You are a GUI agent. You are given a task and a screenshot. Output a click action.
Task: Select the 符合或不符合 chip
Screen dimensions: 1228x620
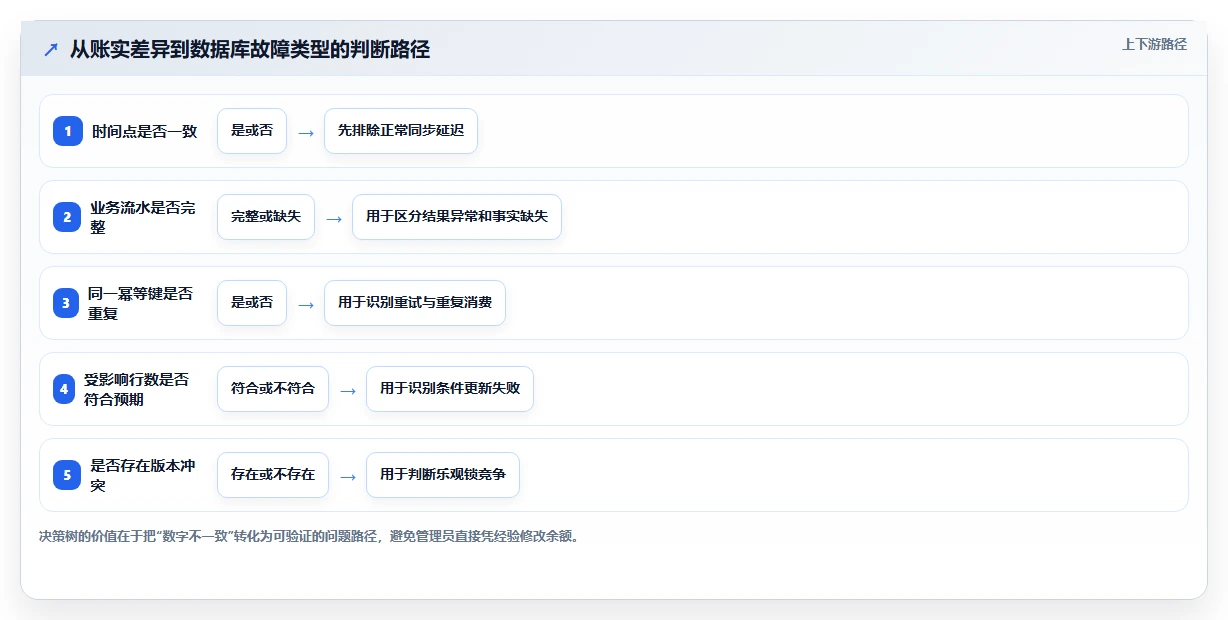(273, 389)
